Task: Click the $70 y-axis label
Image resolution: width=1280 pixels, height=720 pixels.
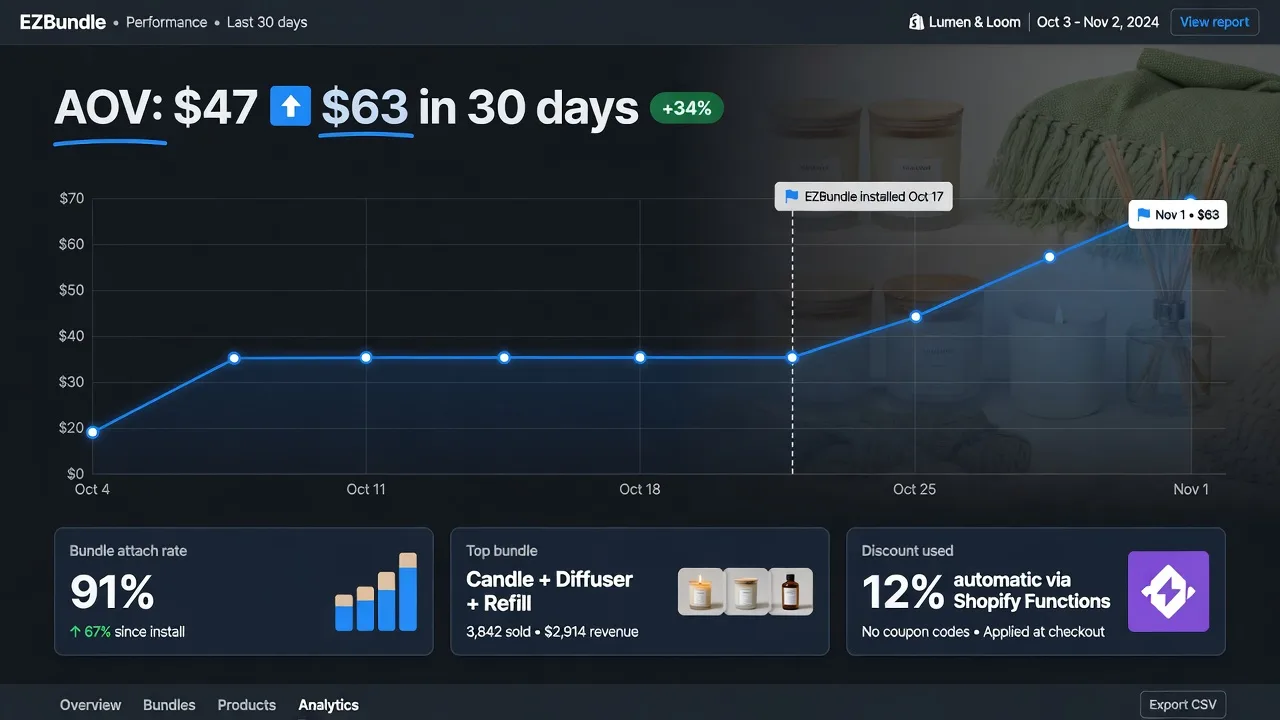Action: click(x=72, y=198)
